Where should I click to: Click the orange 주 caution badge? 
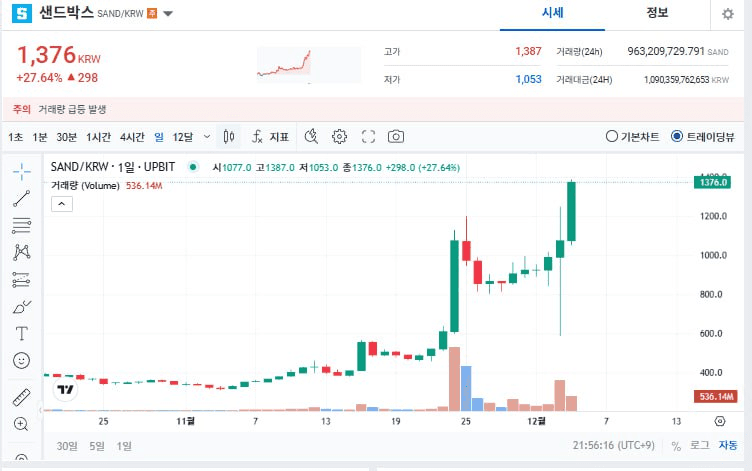pyautogui.click(x=152, y=13)
